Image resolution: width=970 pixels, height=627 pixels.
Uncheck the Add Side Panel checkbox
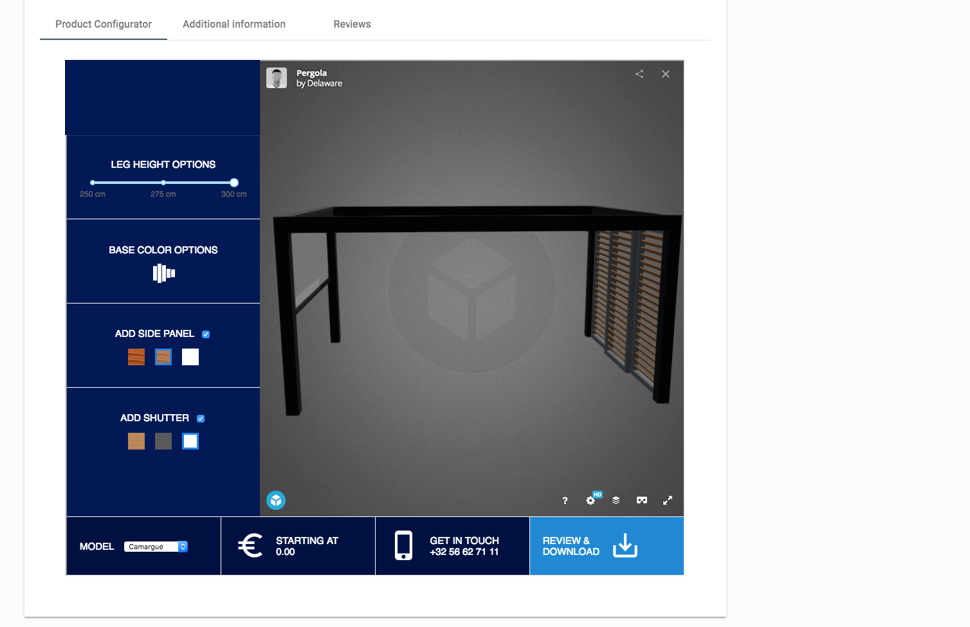[x=206, y=334]
